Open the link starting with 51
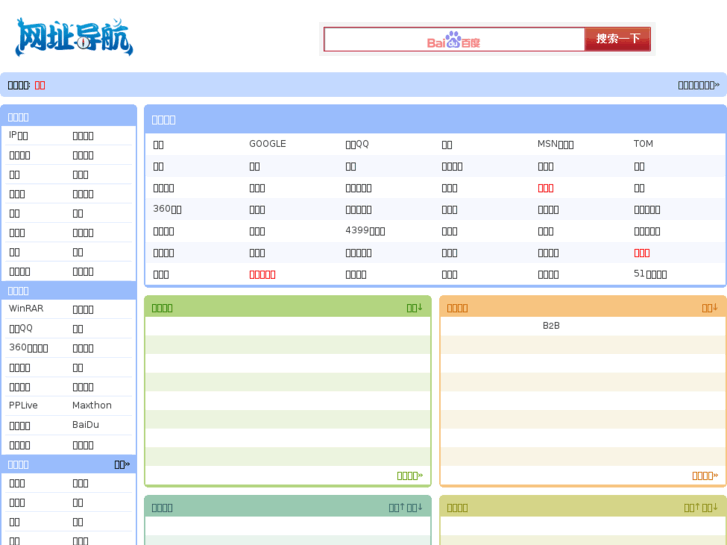The width and height of the screenshot is (727, 545). [x=650, y=274]
